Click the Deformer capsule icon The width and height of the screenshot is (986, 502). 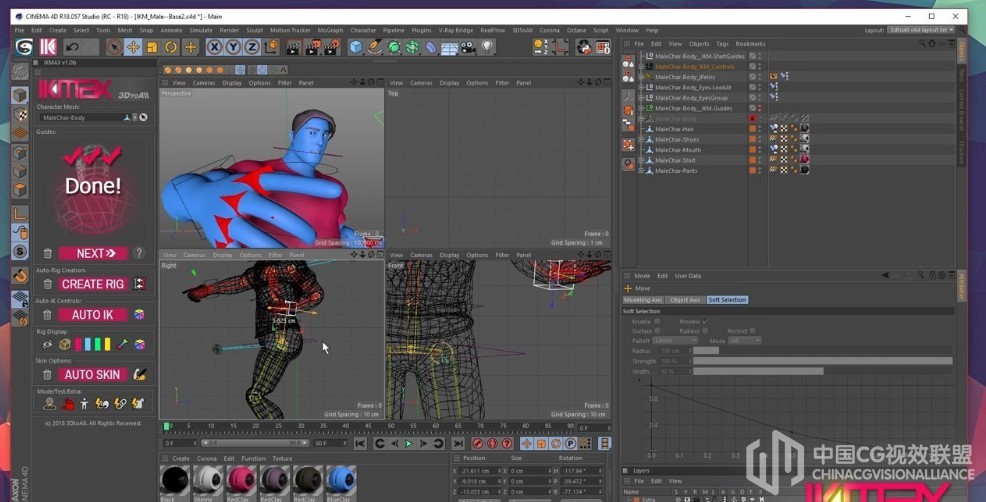point(431,47)
